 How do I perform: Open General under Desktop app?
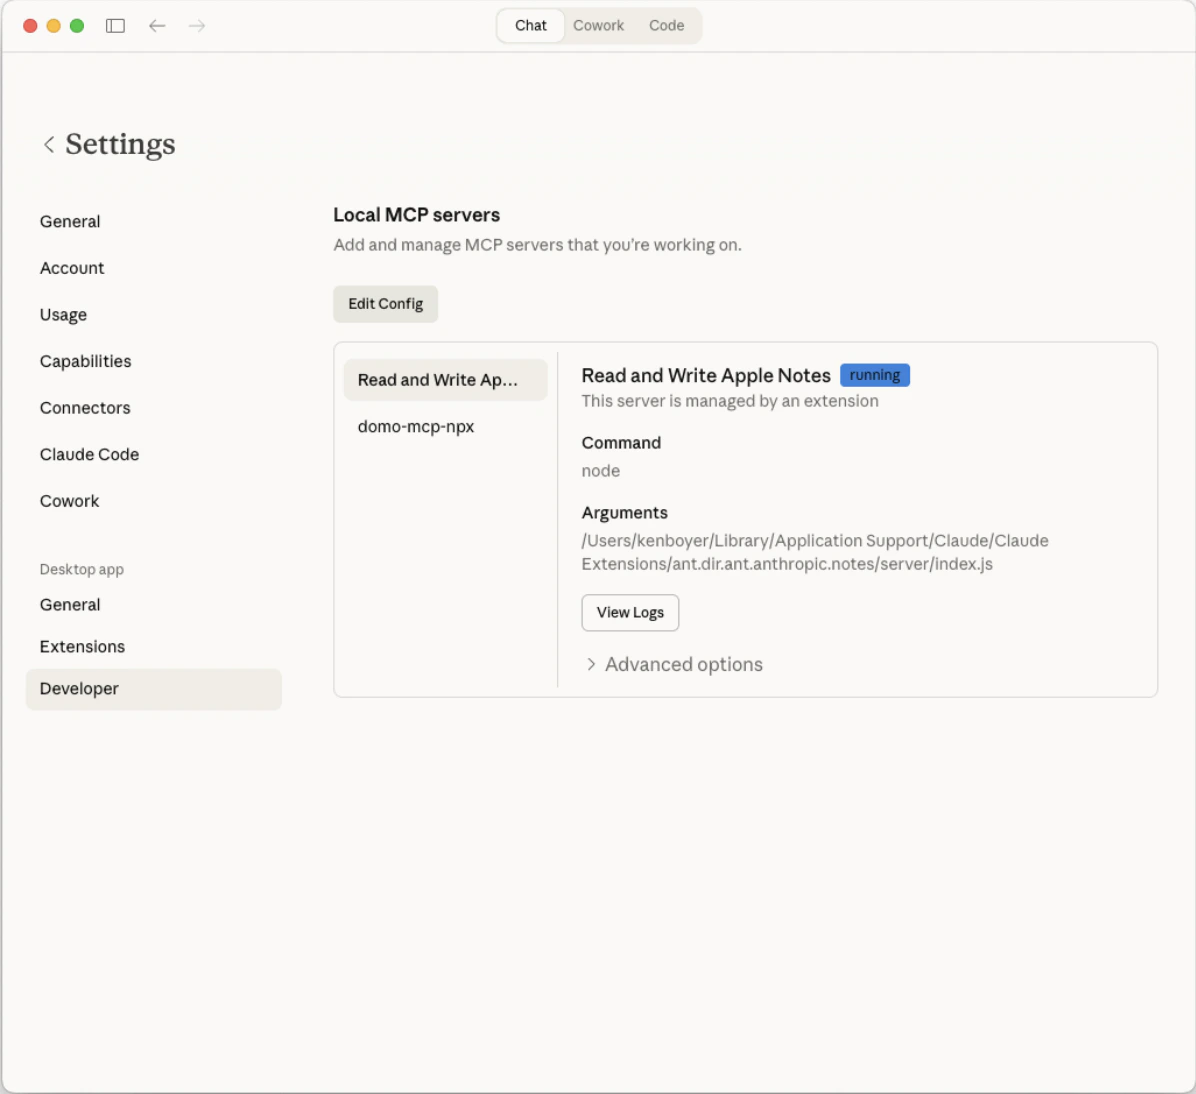pos(70,605)
